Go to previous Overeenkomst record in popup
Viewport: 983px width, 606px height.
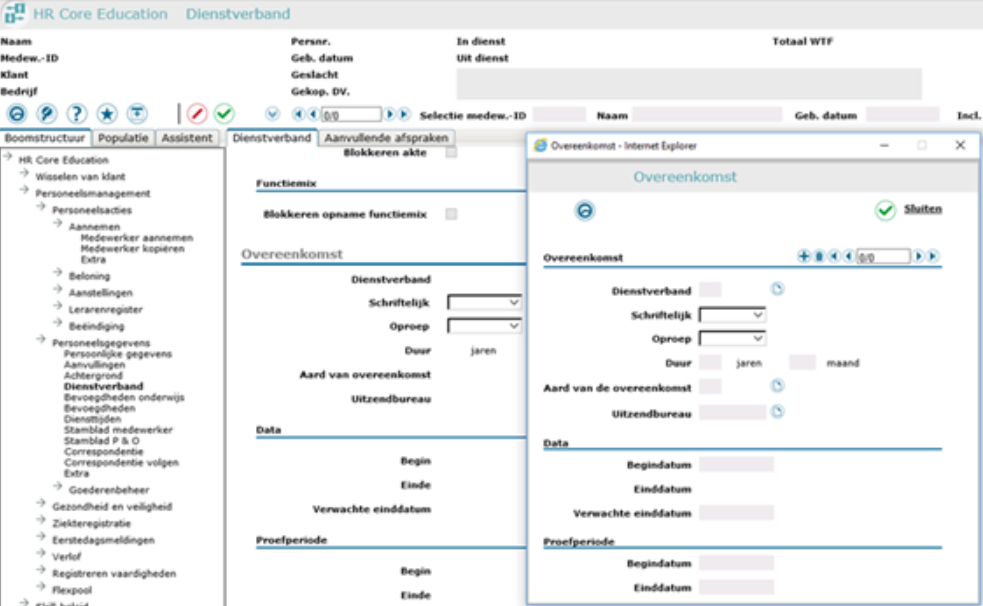(x=849, y=256)
